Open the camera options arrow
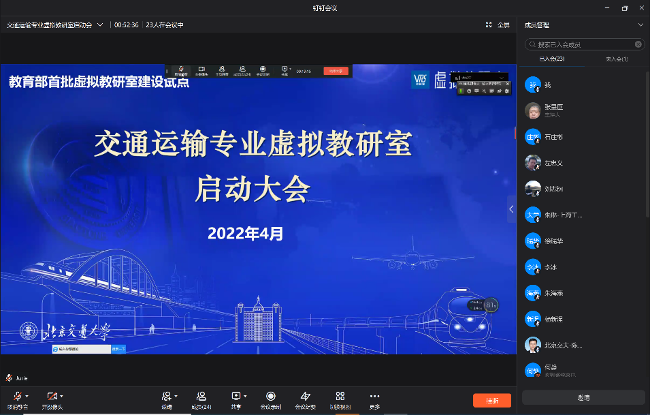The height and width of the screenshot is (416, 650). click(61, 396)
